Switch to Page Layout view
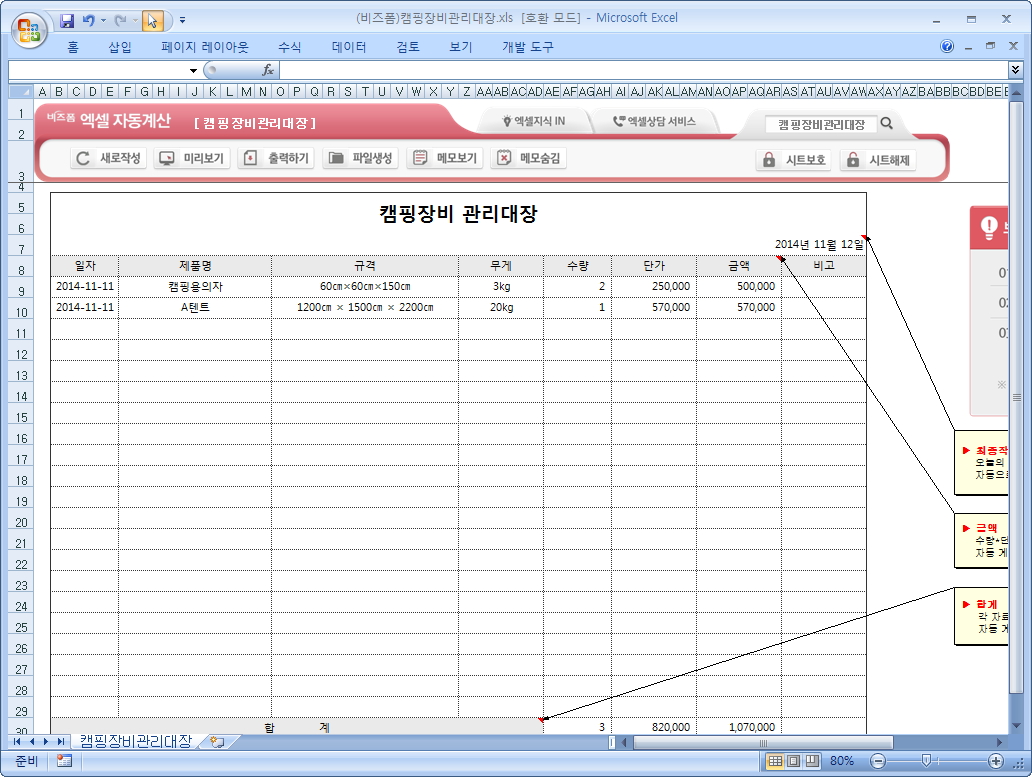Image resolution: width=1032 pixels, height=777 pixels. (793, 761)
